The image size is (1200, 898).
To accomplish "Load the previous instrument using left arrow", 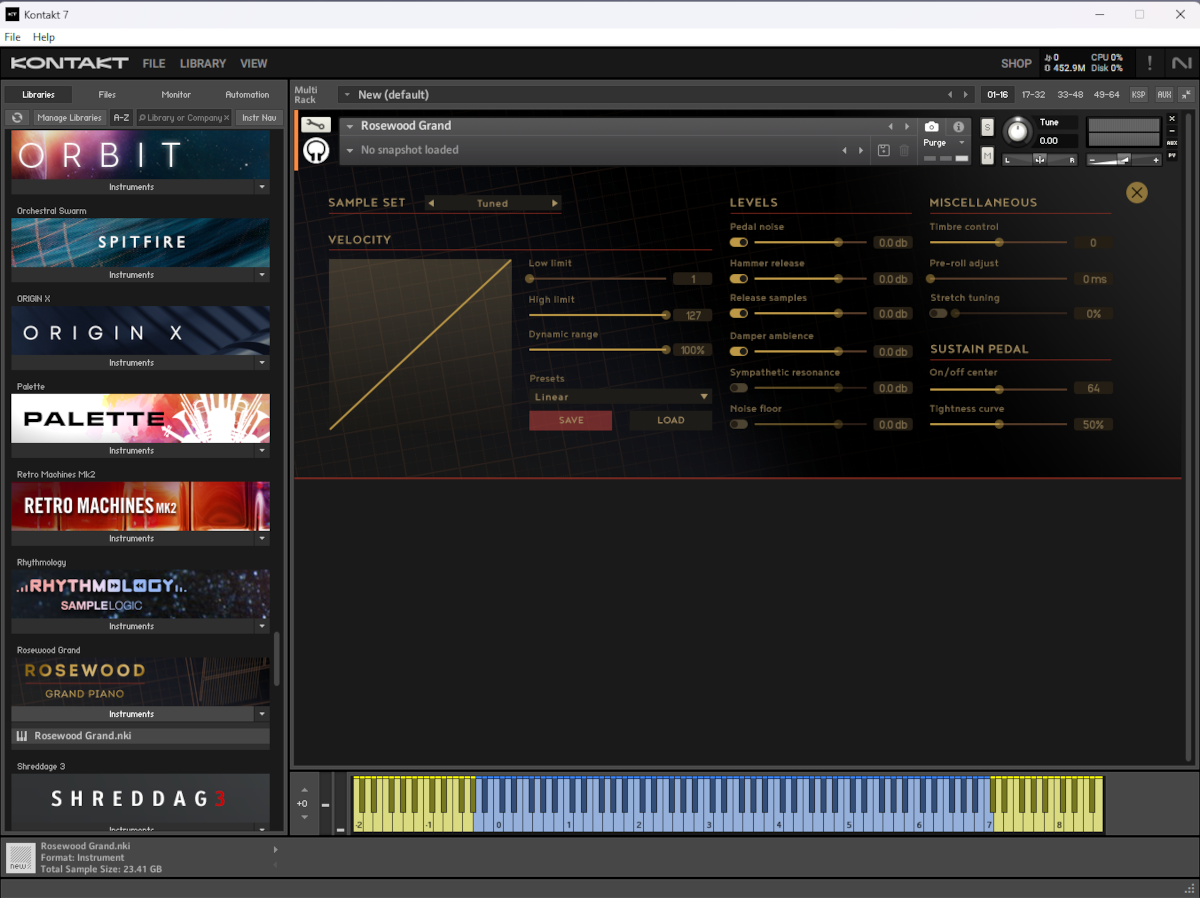I will click(x=890, y=126).
